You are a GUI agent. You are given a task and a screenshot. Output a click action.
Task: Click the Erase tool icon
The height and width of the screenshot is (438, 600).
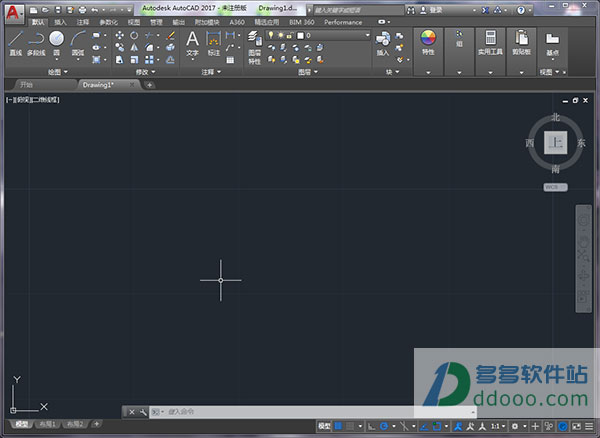(171, 36)
